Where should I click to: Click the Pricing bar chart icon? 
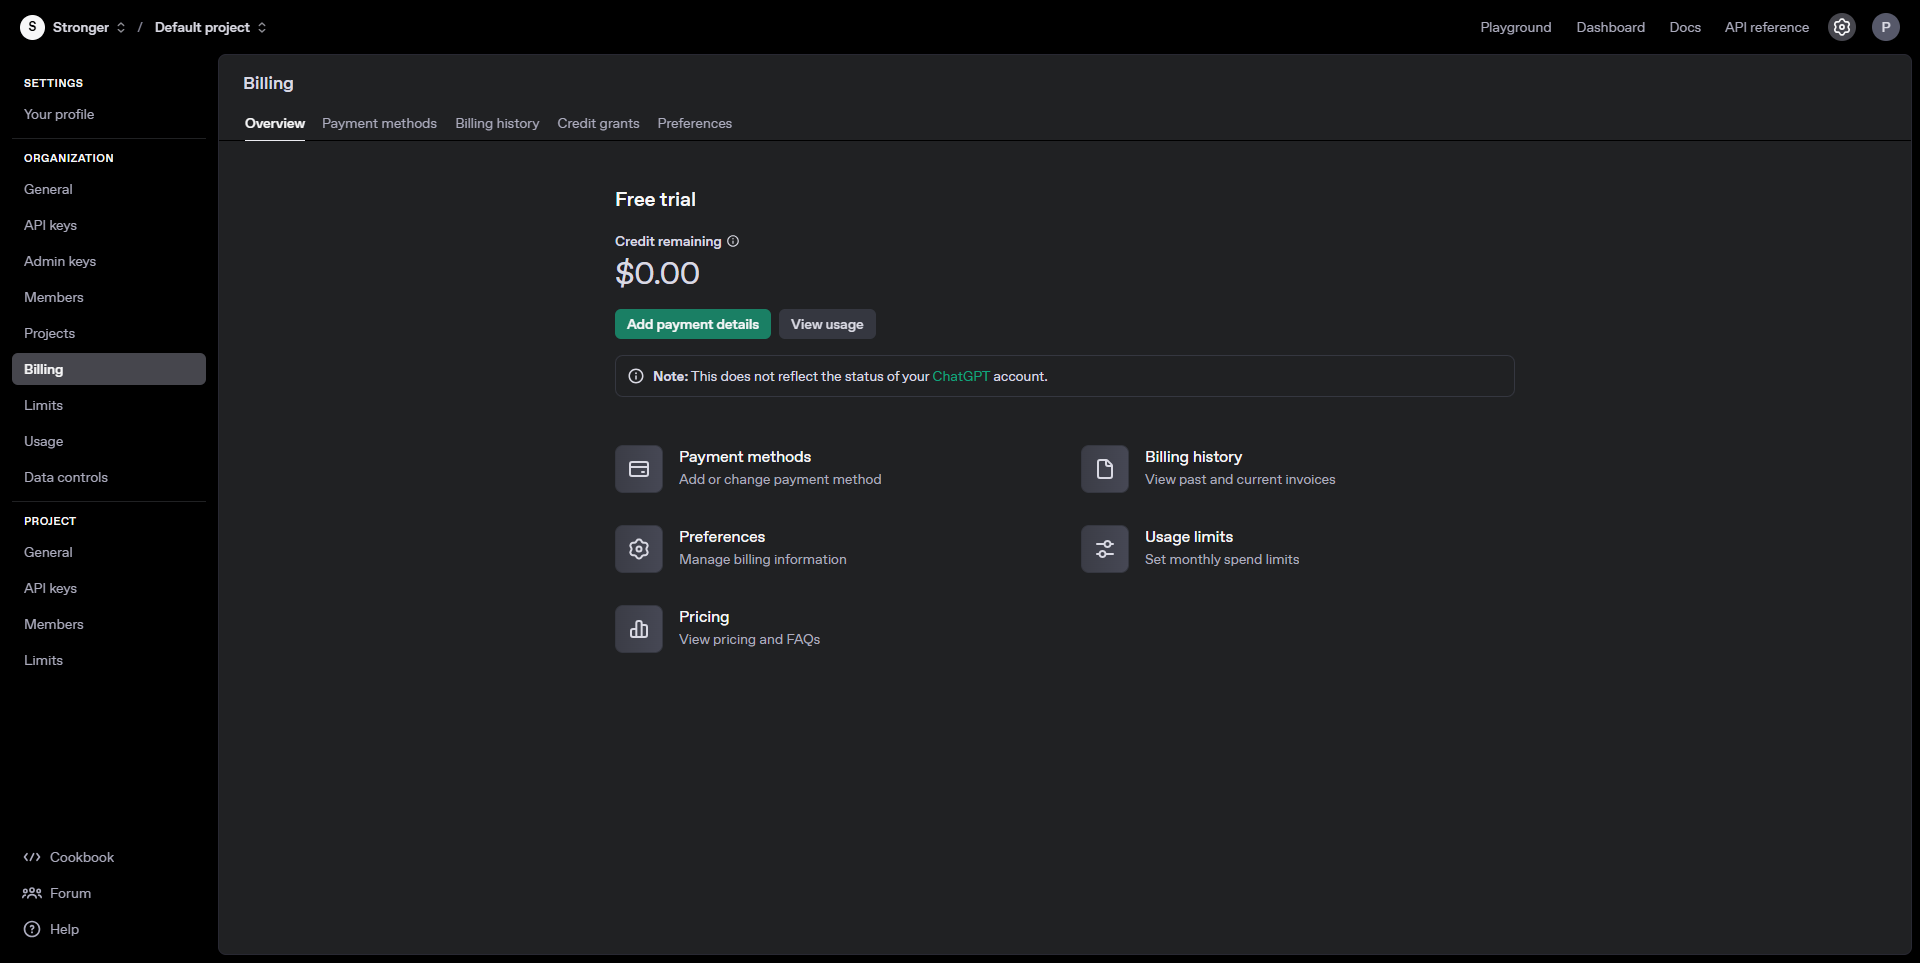pos(638,629)
